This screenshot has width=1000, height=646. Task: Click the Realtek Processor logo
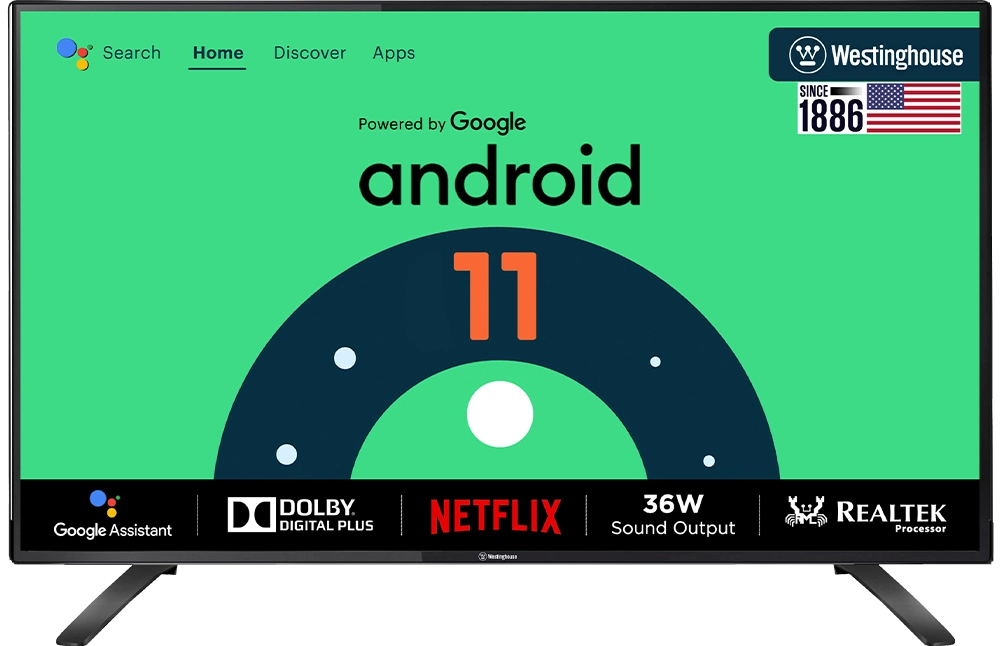coord(866,512)
